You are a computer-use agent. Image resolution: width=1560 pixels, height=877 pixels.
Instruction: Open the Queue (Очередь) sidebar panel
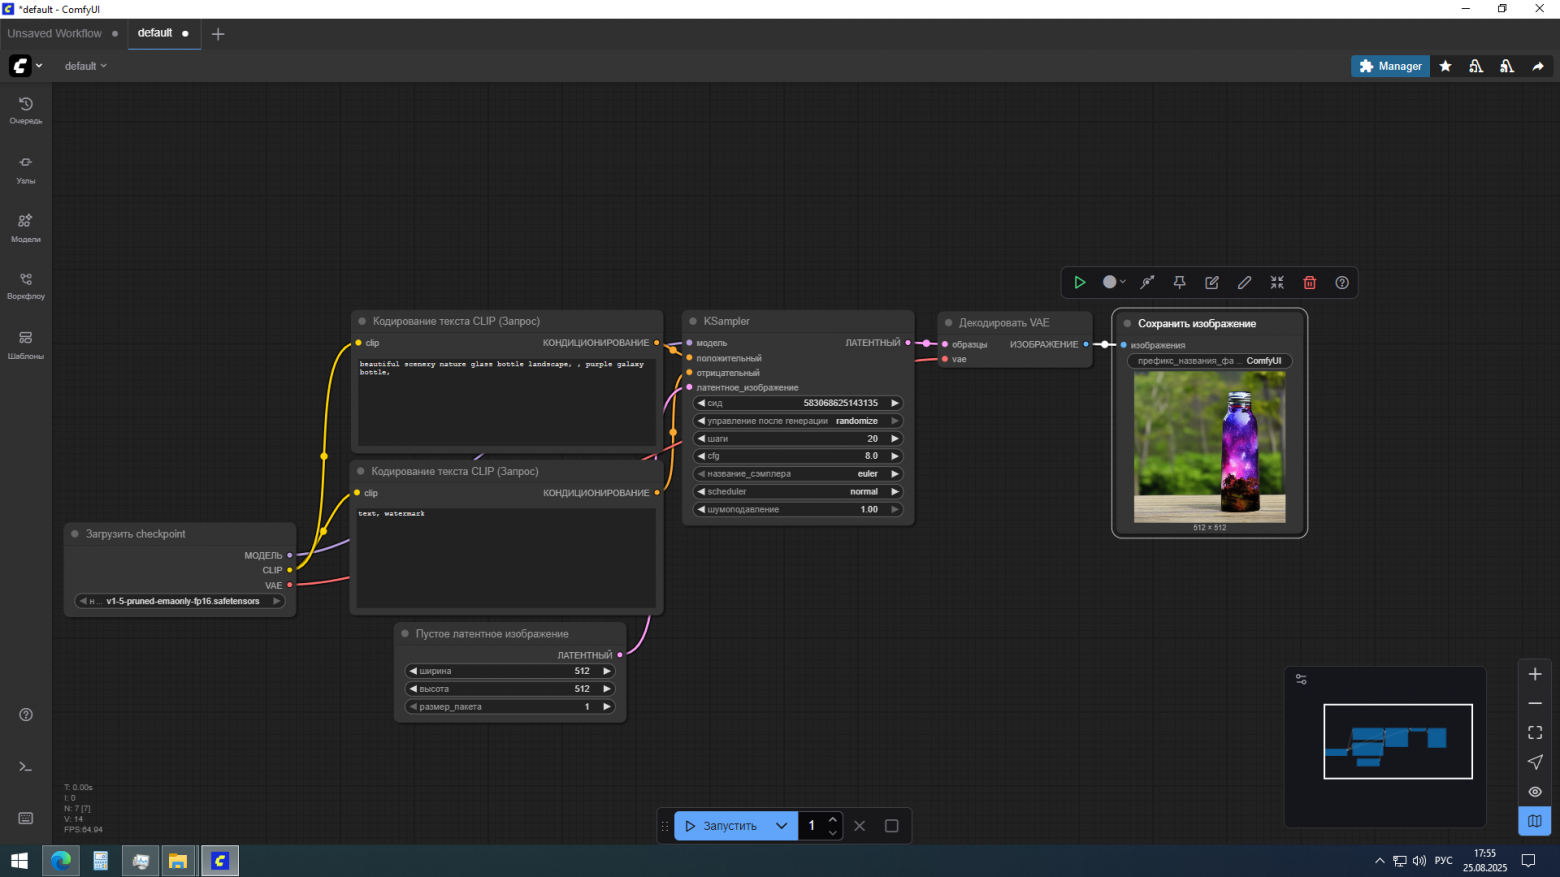point(26,110)
